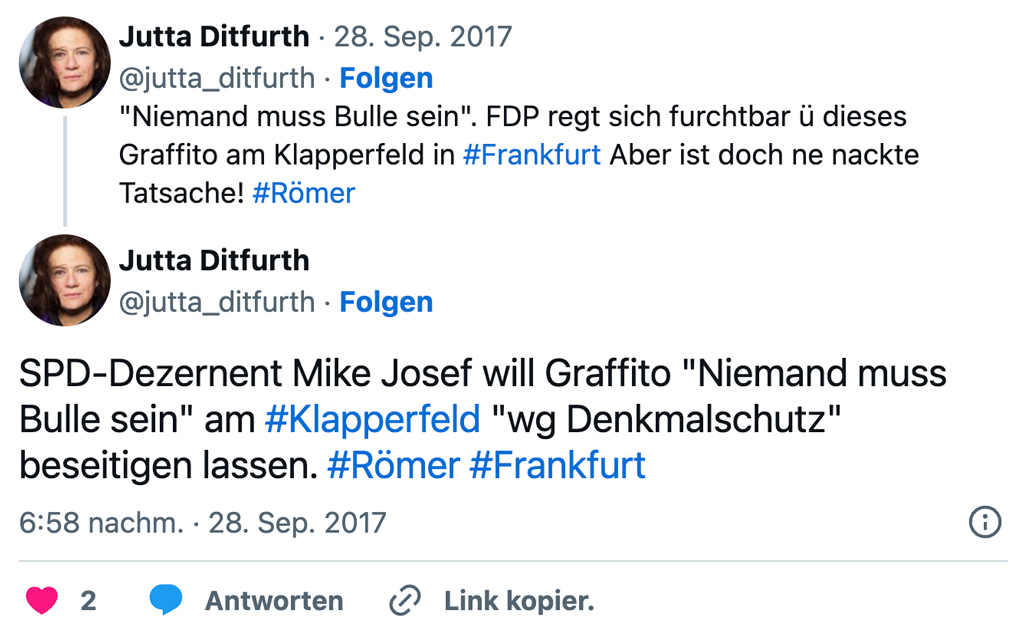Click the like count number 2
This screenshot has width=1024, height=632.
[x=88, y=601]
